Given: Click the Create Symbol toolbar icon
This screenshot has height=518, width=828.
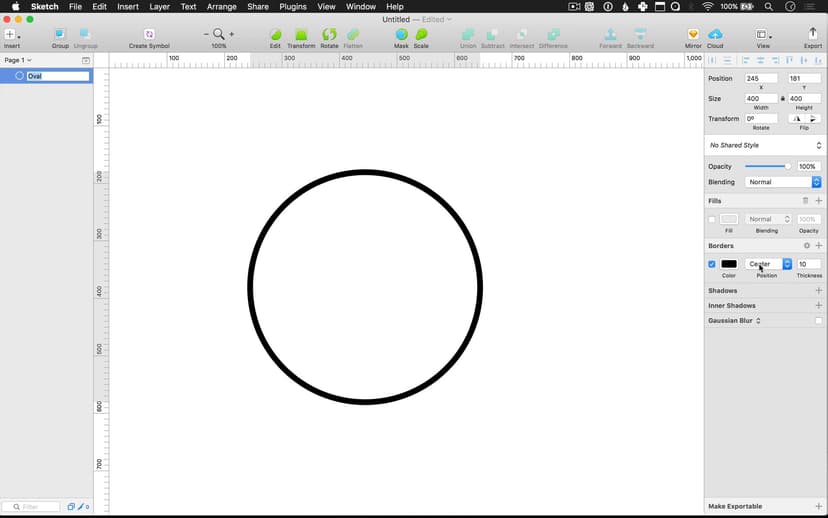Looking at the screenshot, I should 149,35.
